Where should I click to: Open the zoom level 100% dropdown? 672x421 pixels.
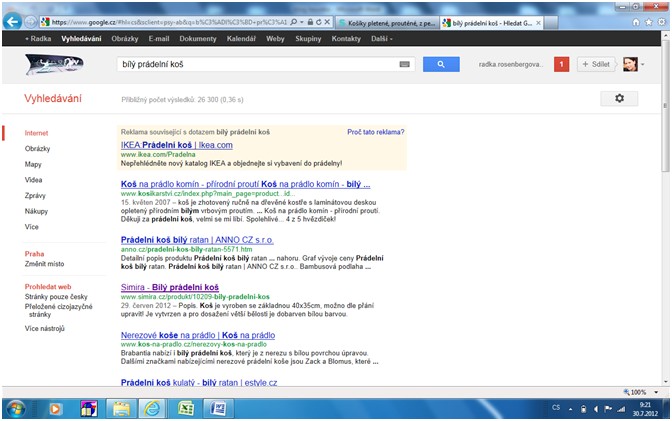[656, 392]
